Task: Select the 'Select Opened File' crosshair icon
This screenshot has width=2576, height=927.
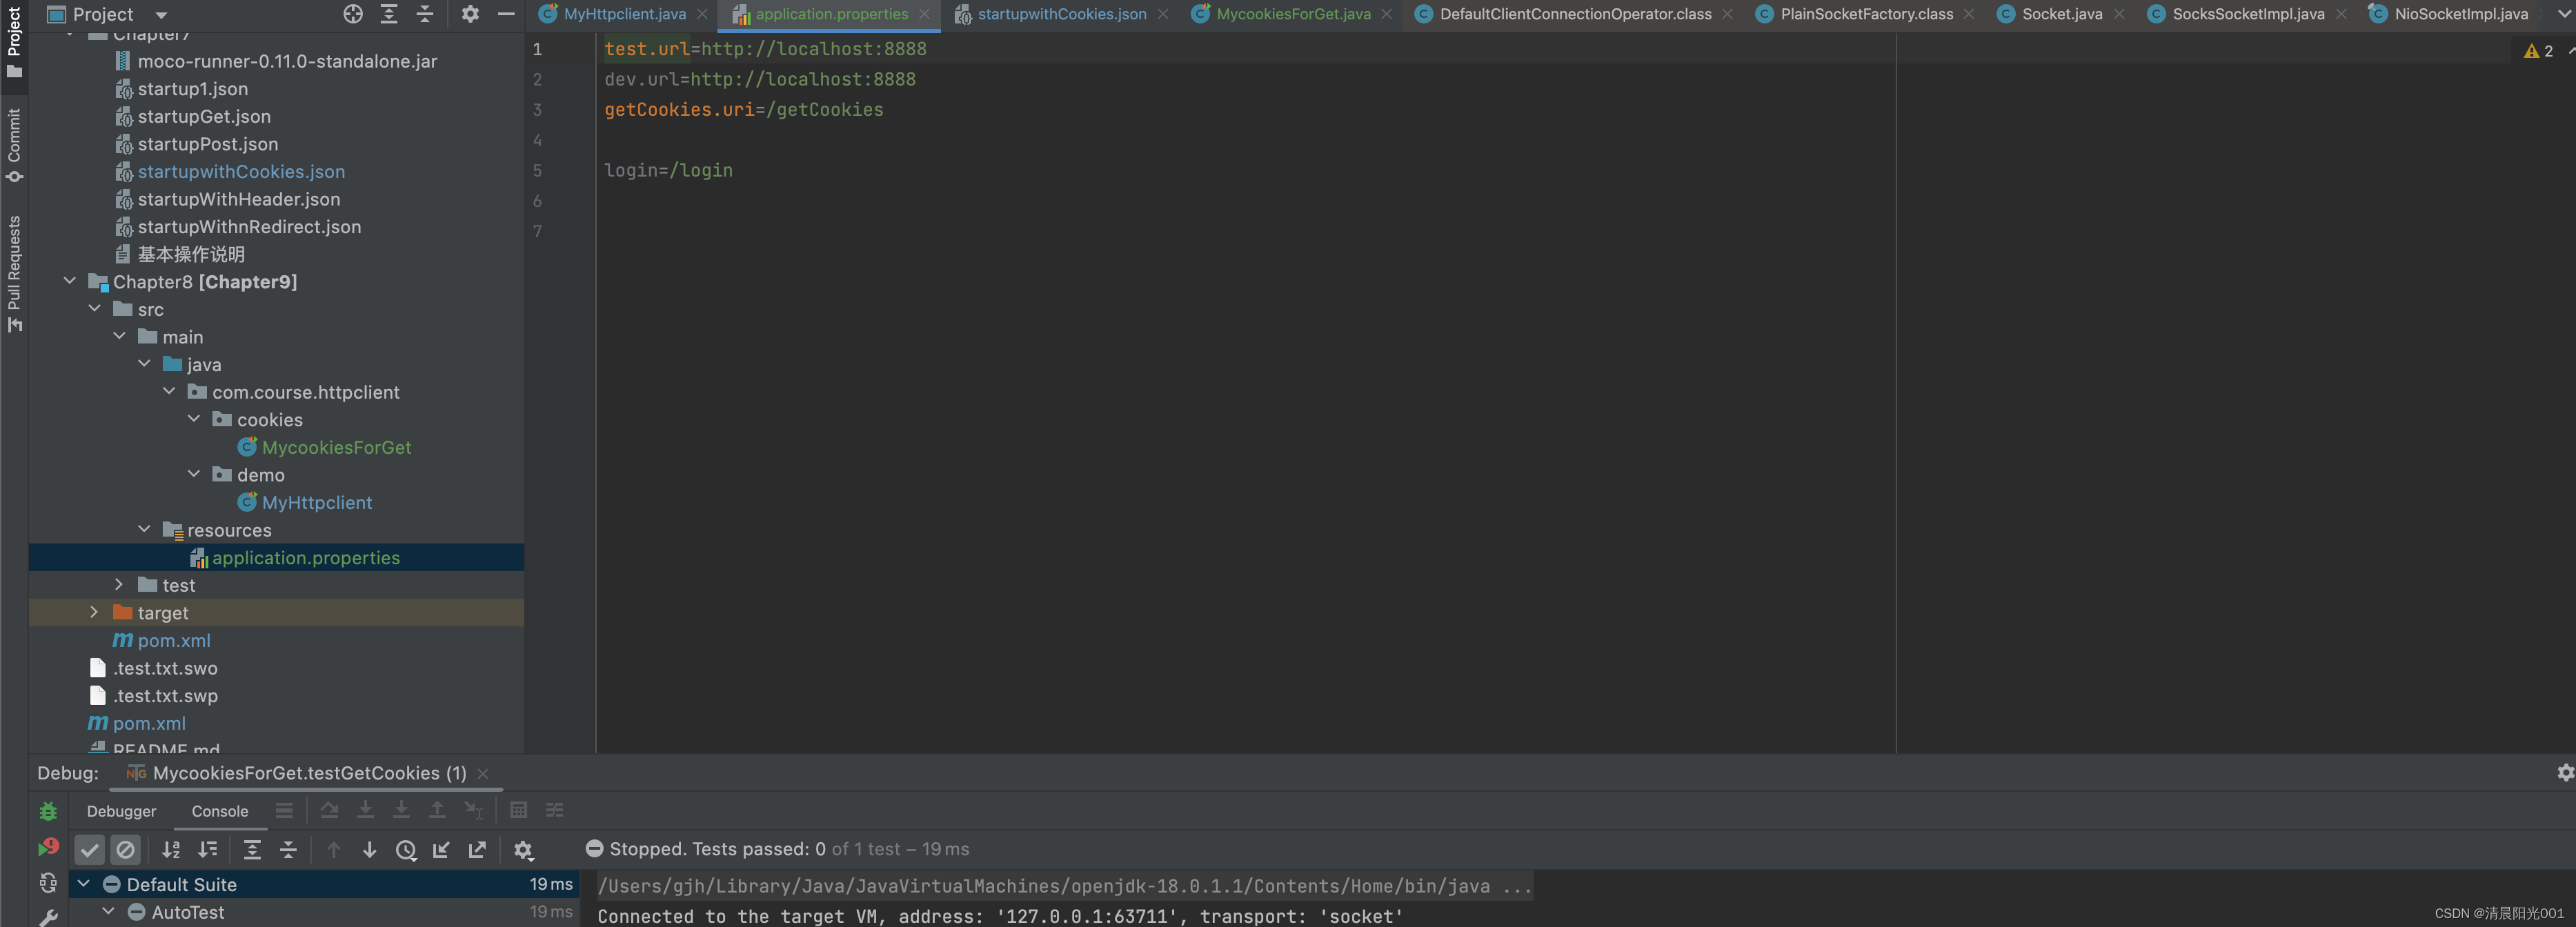Action: point(353,14)
